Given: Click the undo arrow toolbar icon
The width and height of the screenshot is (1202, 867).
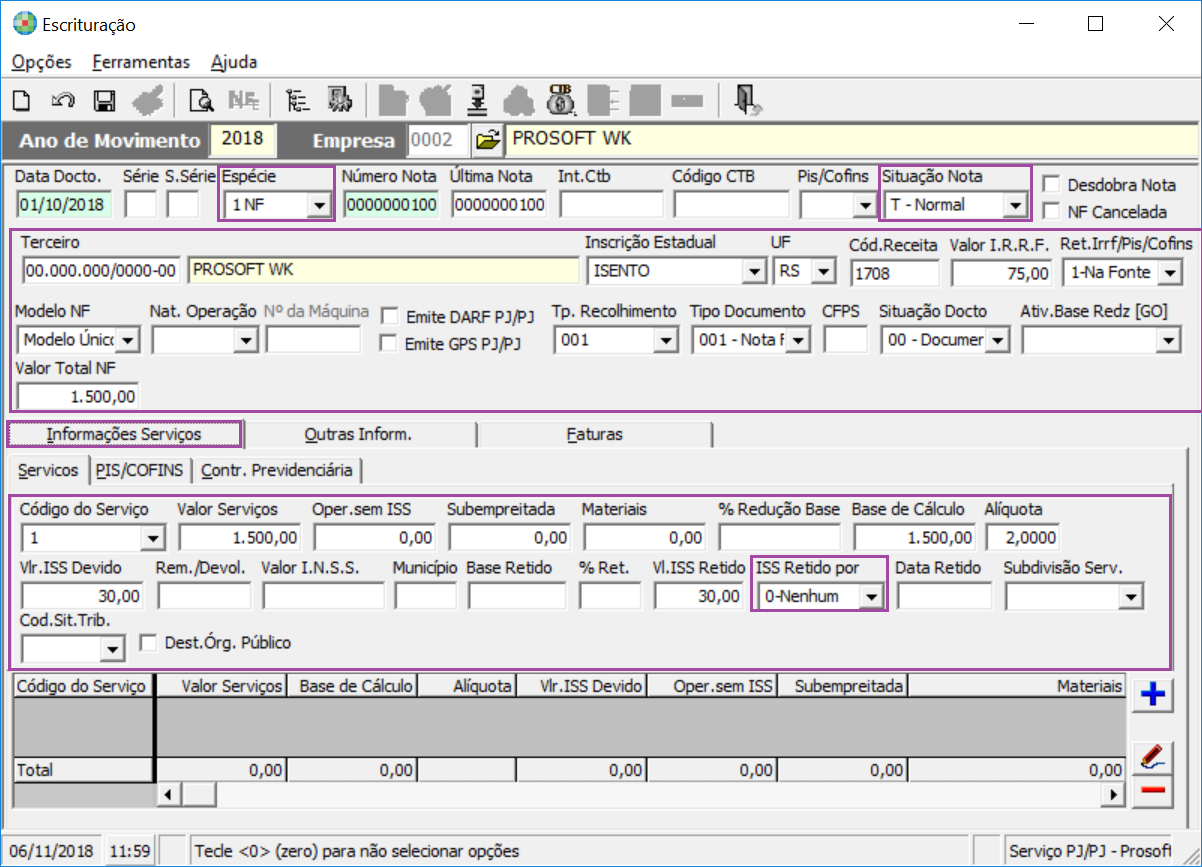Looking at the screenshot, I should click(63, 100).
